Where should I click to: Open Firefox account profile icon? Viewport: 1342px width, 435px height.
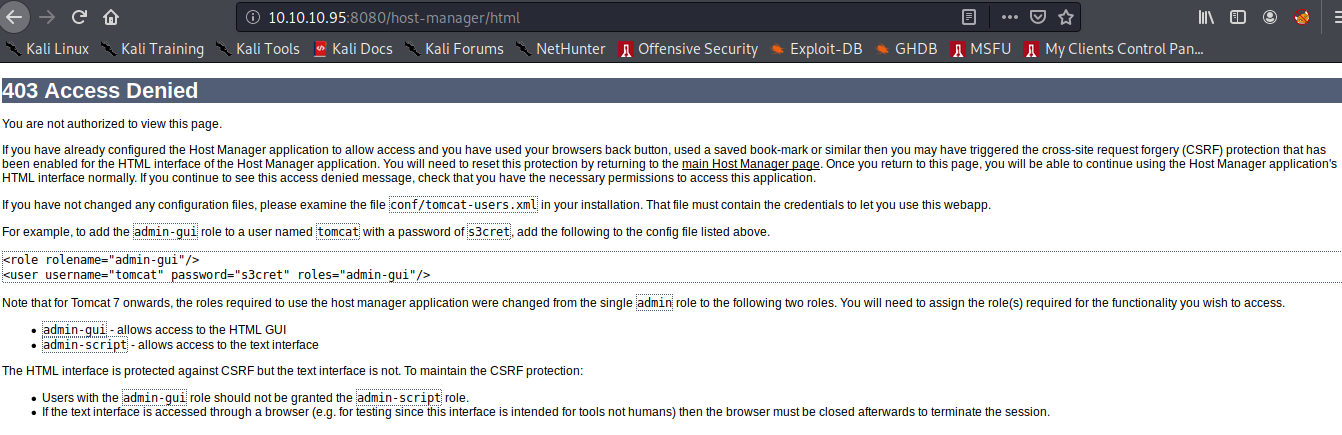tap(1270, 17)
